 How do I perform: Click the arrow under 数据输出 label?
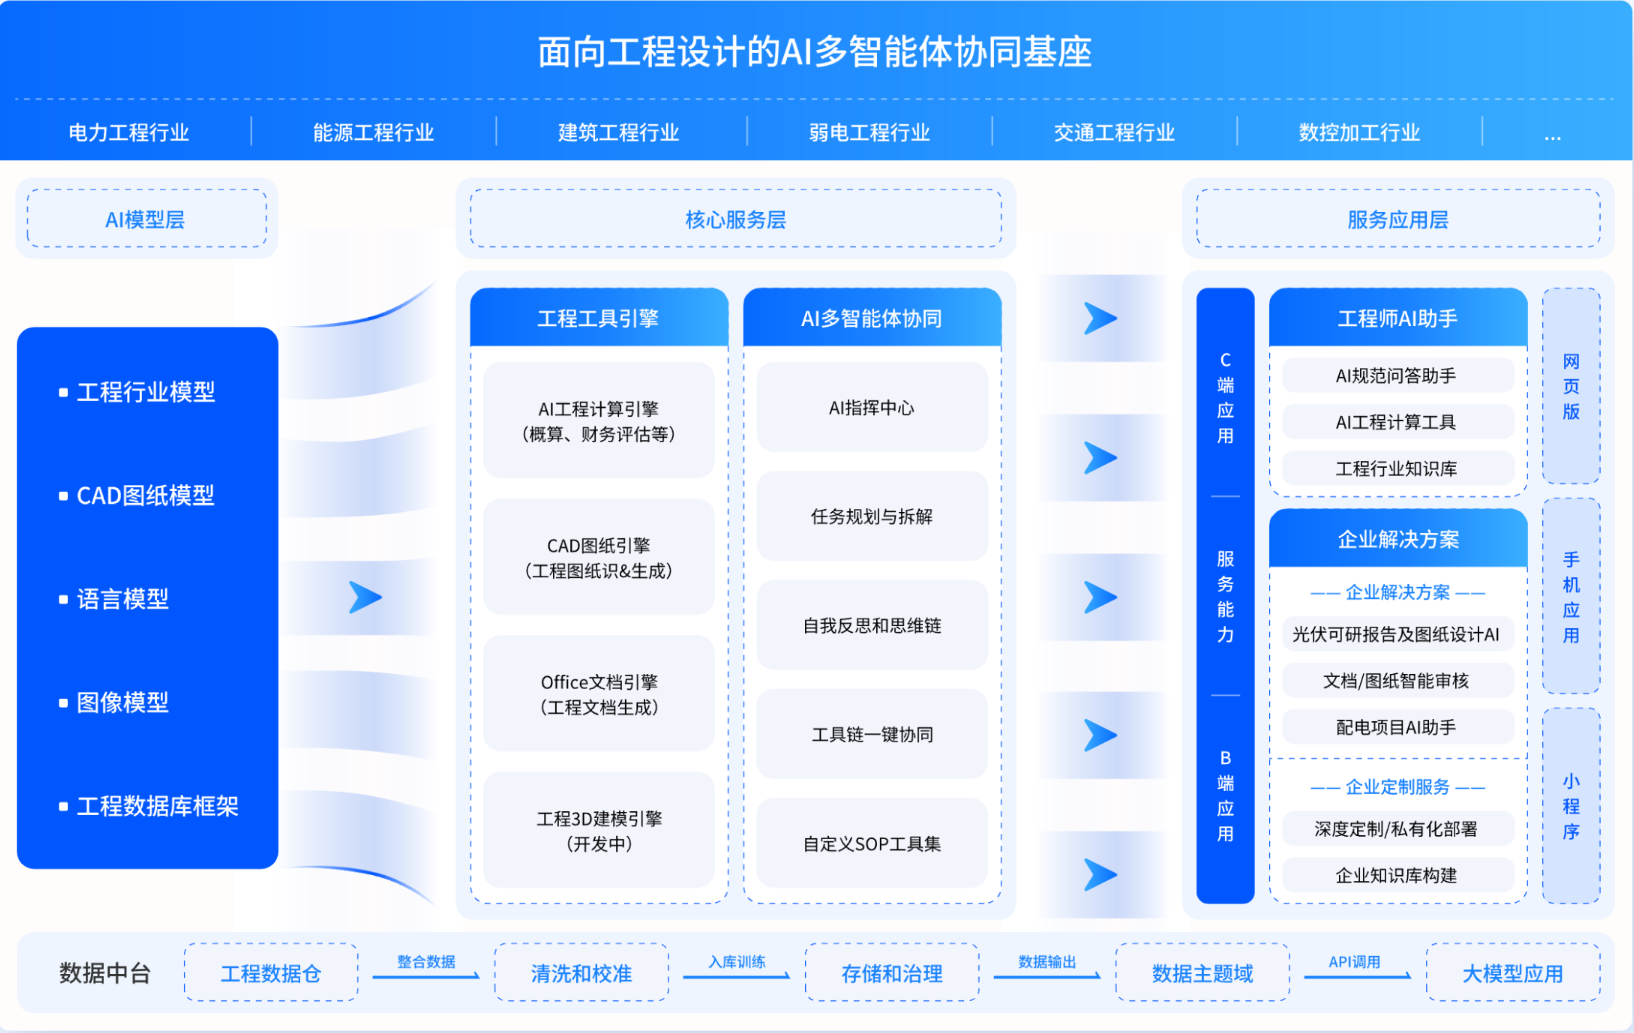click(x=1047, y=976)
